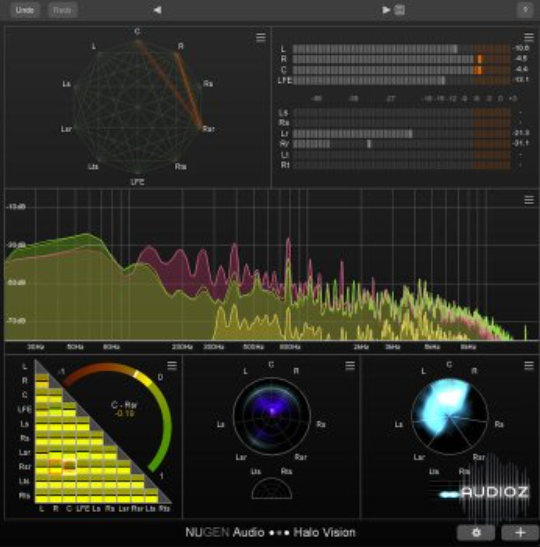Screen dimensions: 540x547
Task: Add a new view with plus button
Action: coord(520,533)
